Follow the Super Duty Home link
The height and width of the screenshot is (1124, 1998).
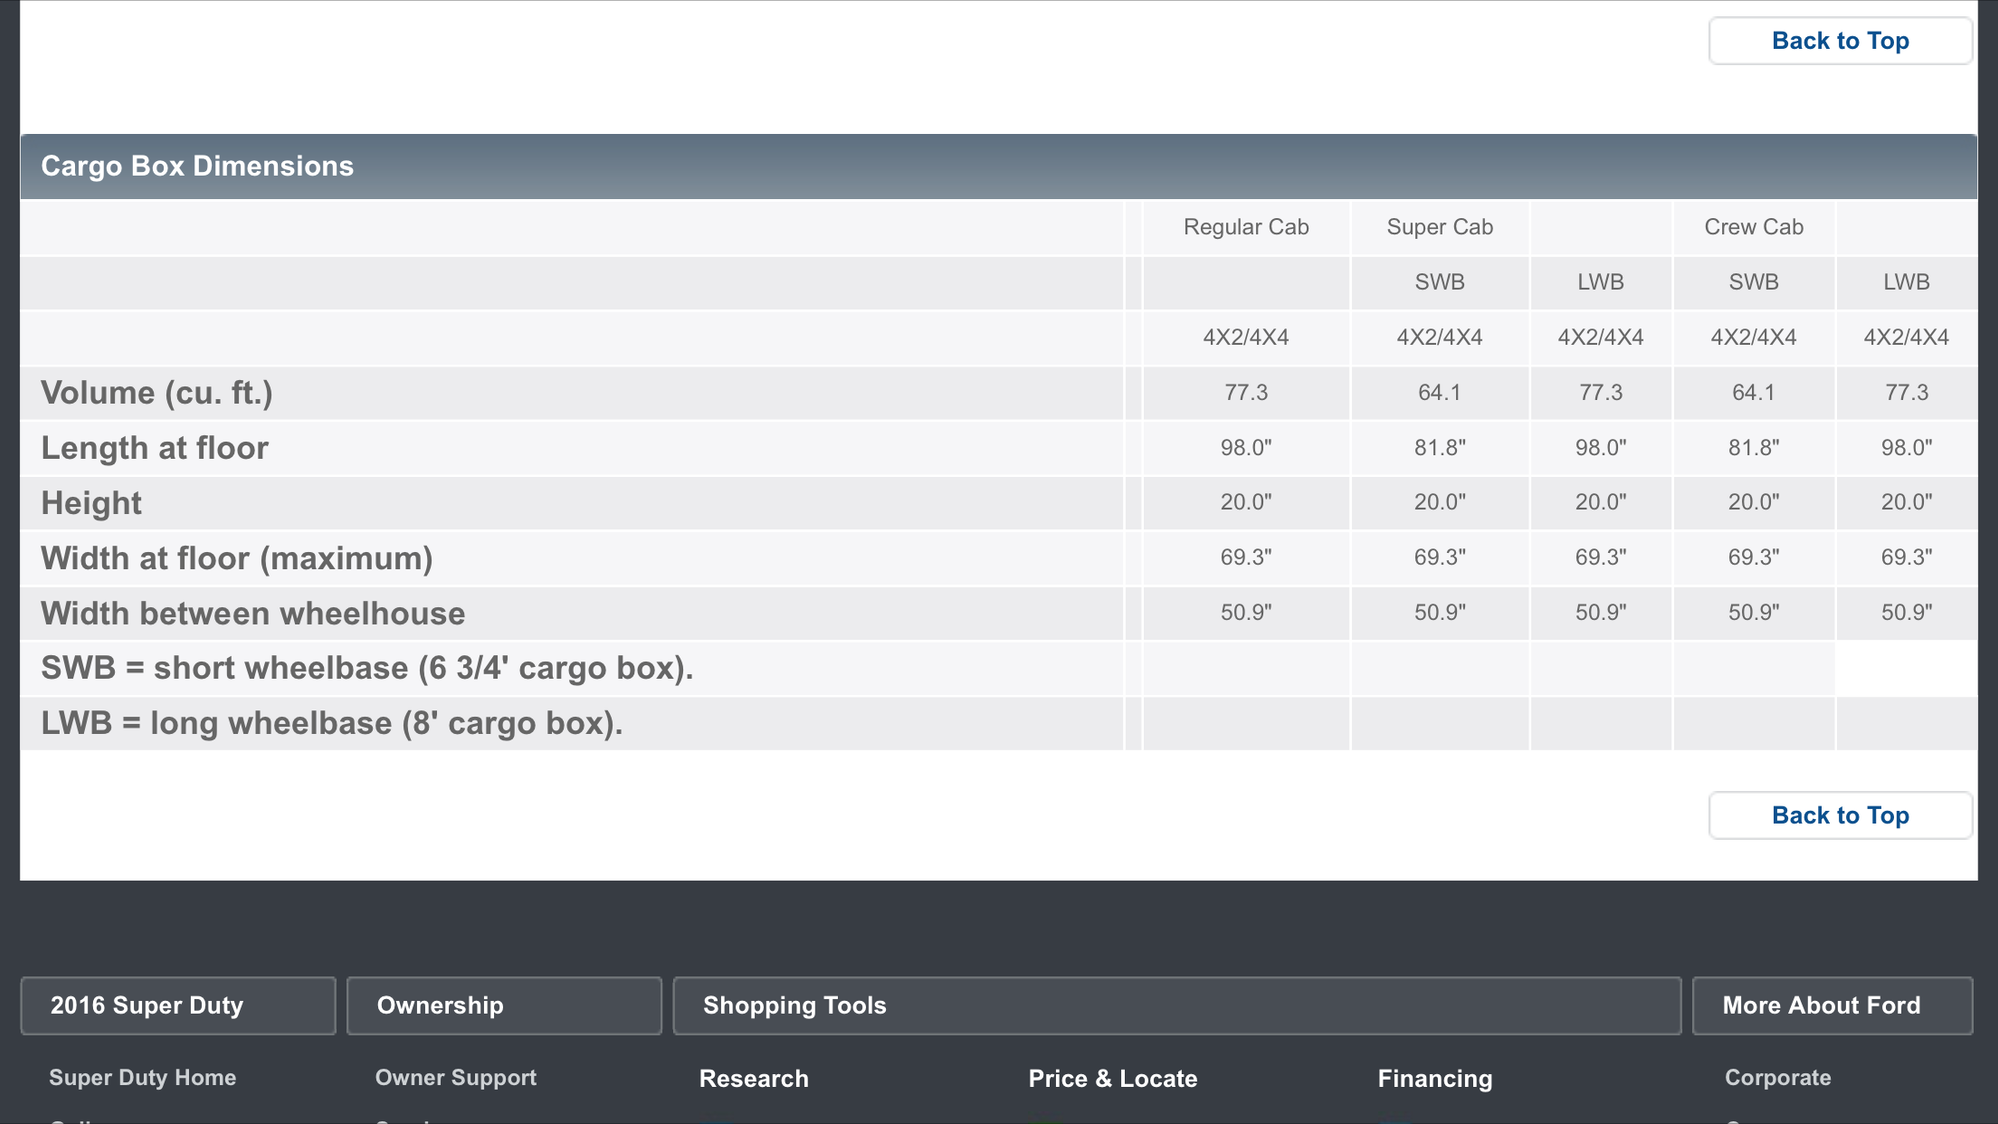[x=143, y=1077]
